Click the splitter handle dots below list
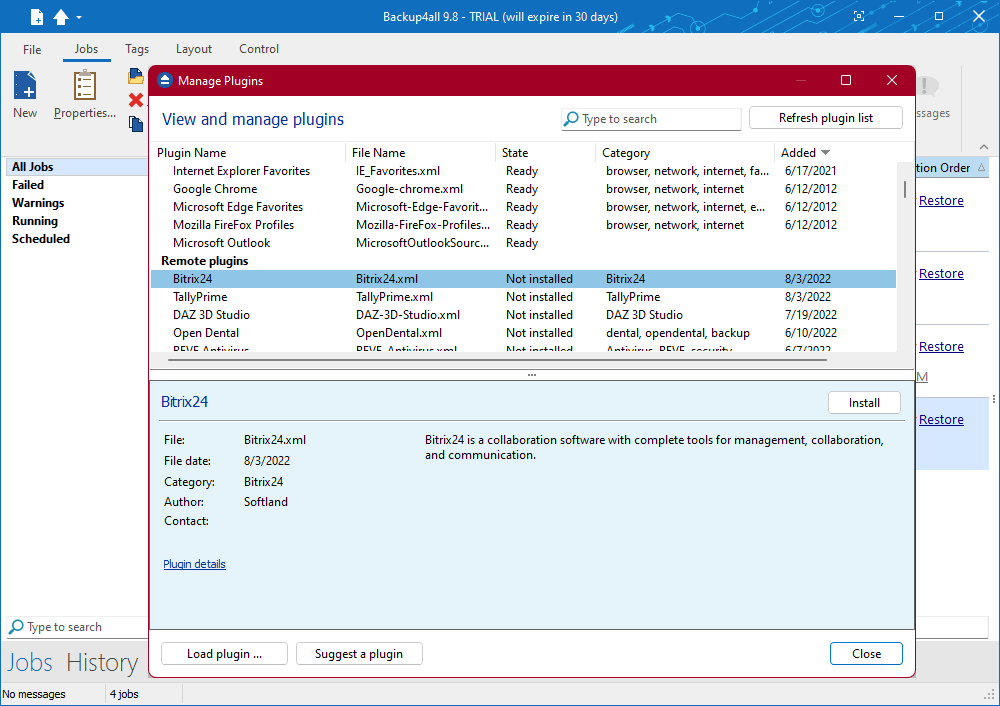 point(532,375)
